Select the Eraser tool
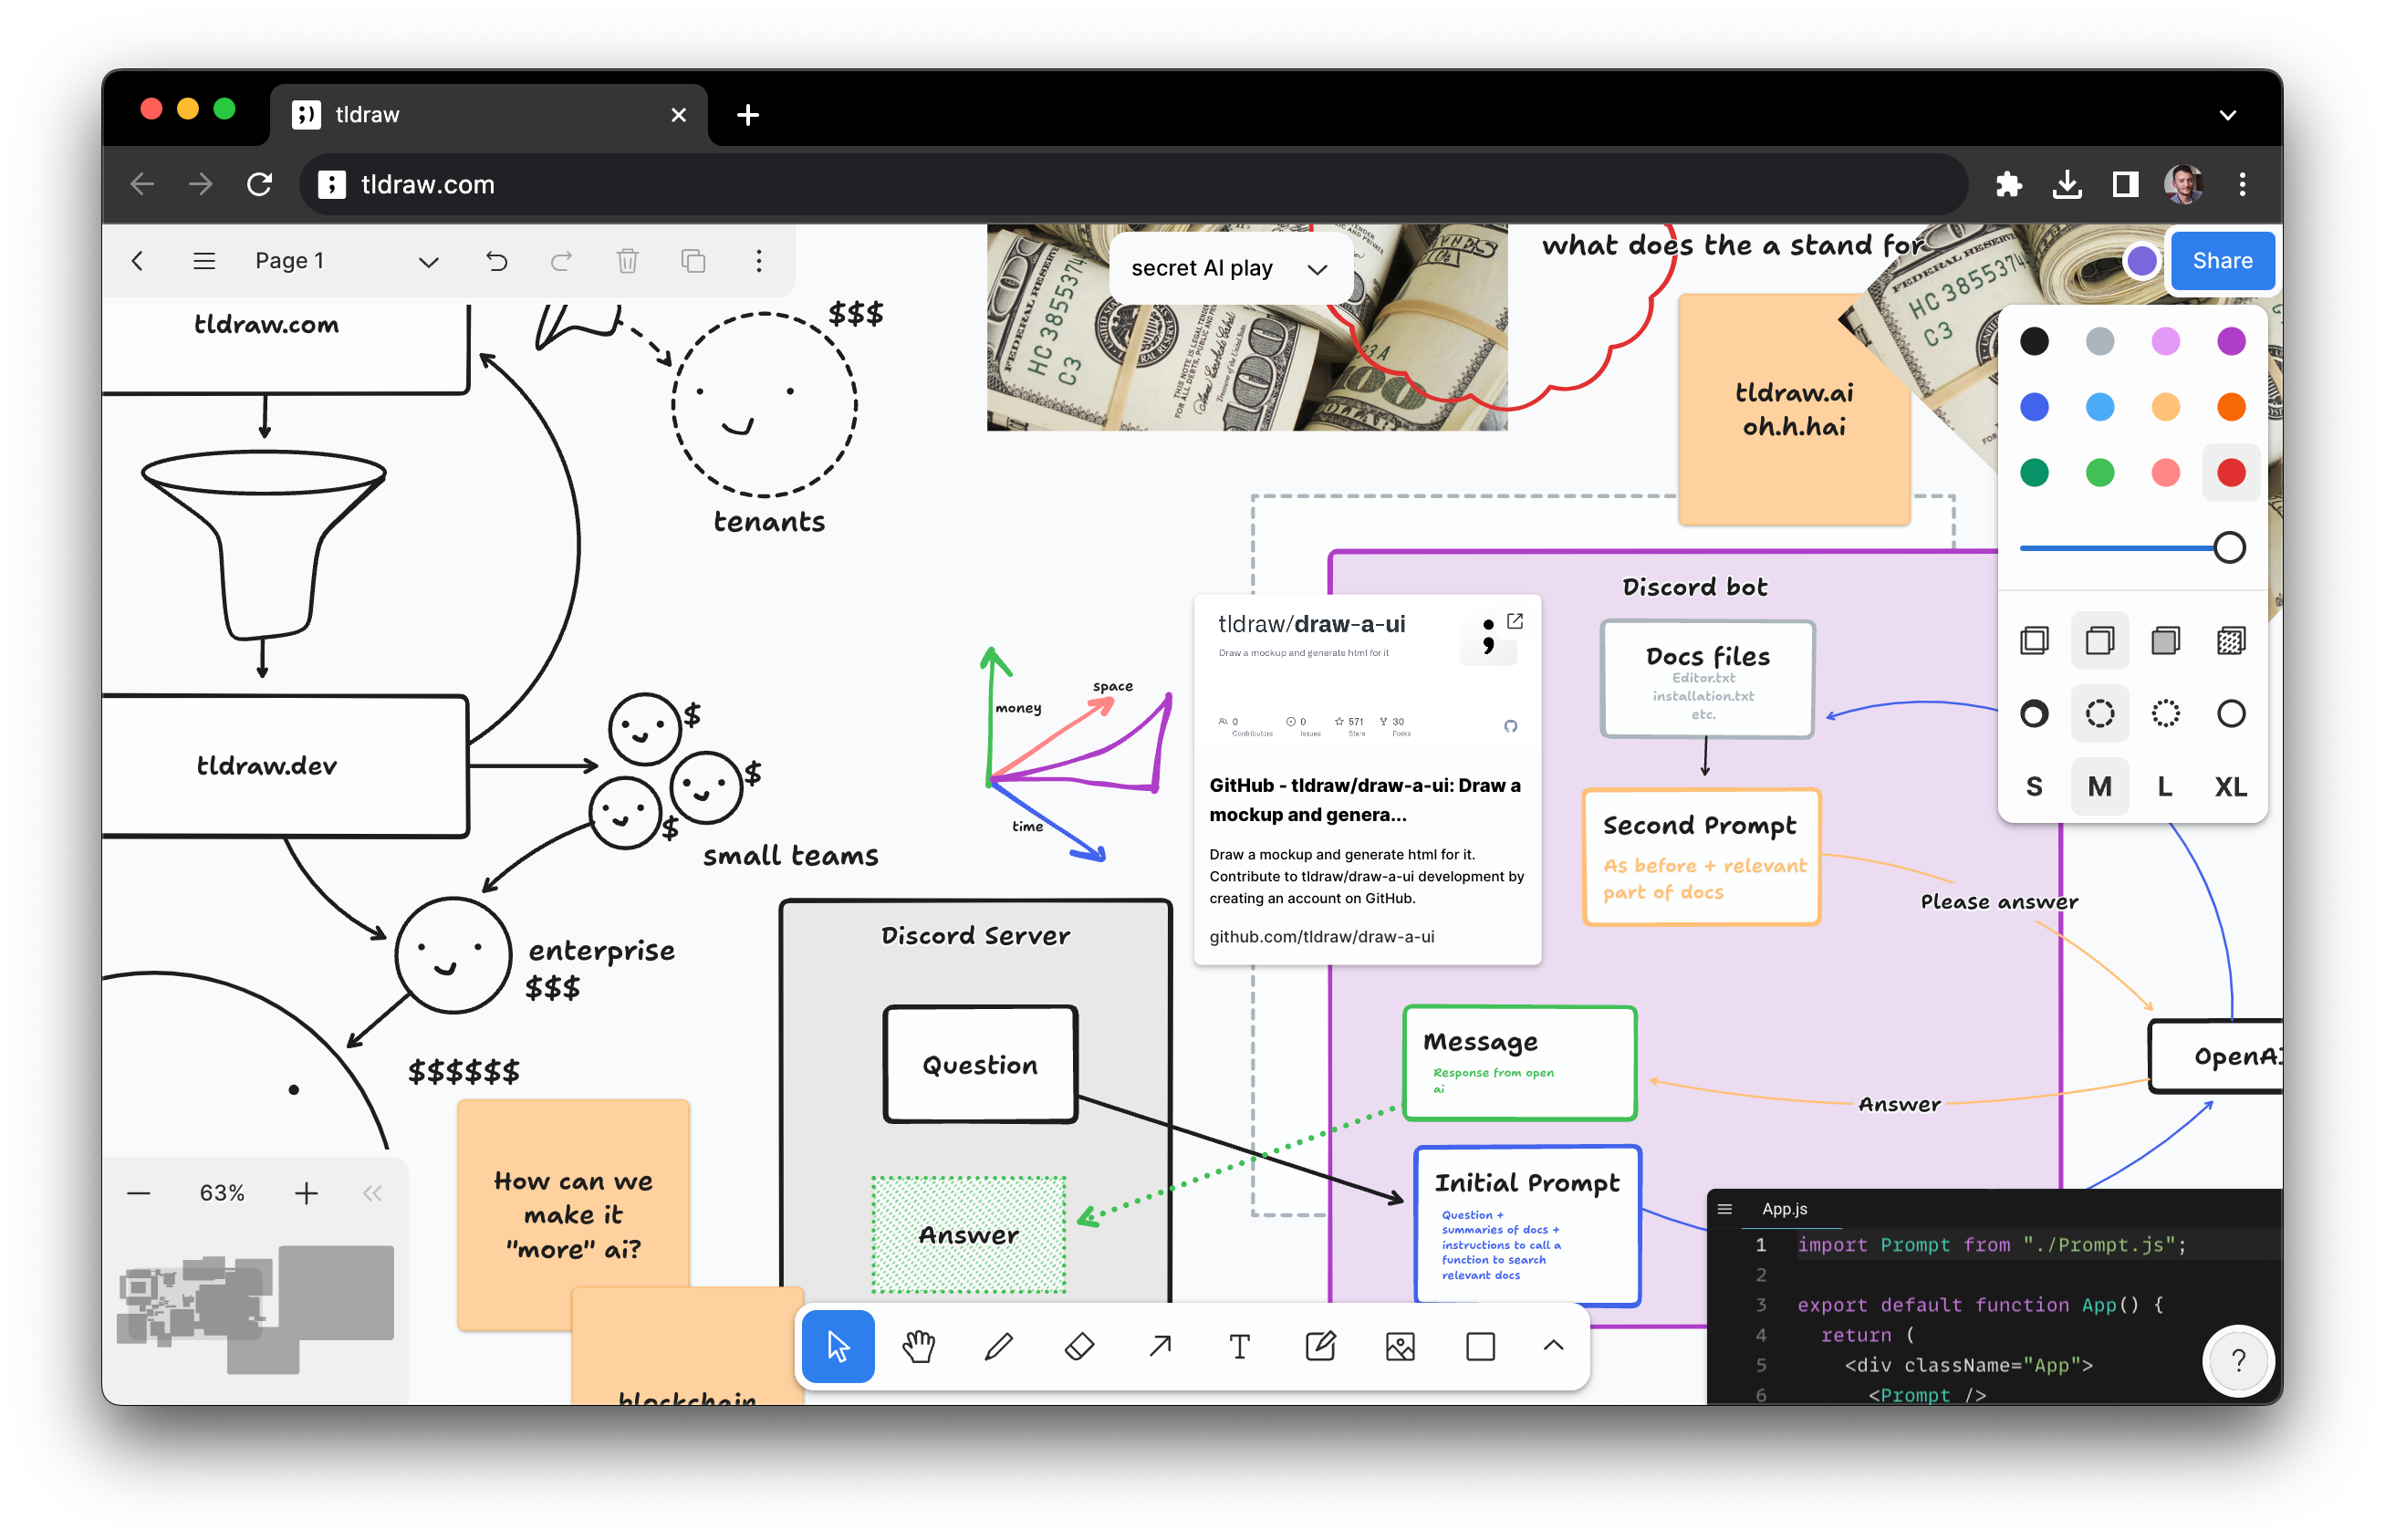This screenshot has height=1540, width=2385. (1081, 1347)
